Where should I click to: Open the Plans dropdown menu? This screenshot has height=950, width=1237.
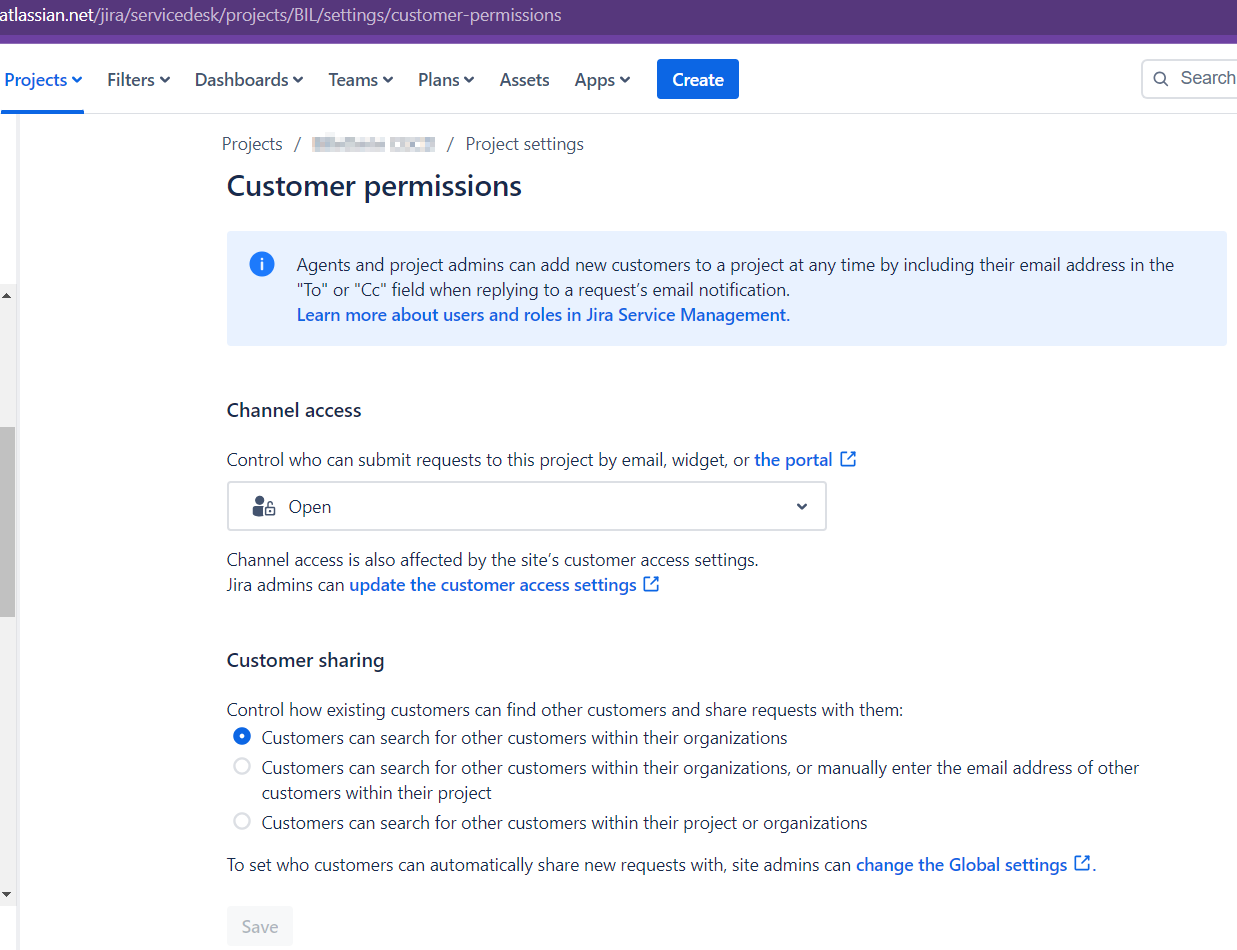pyautogui.click(x=446, y=80)
